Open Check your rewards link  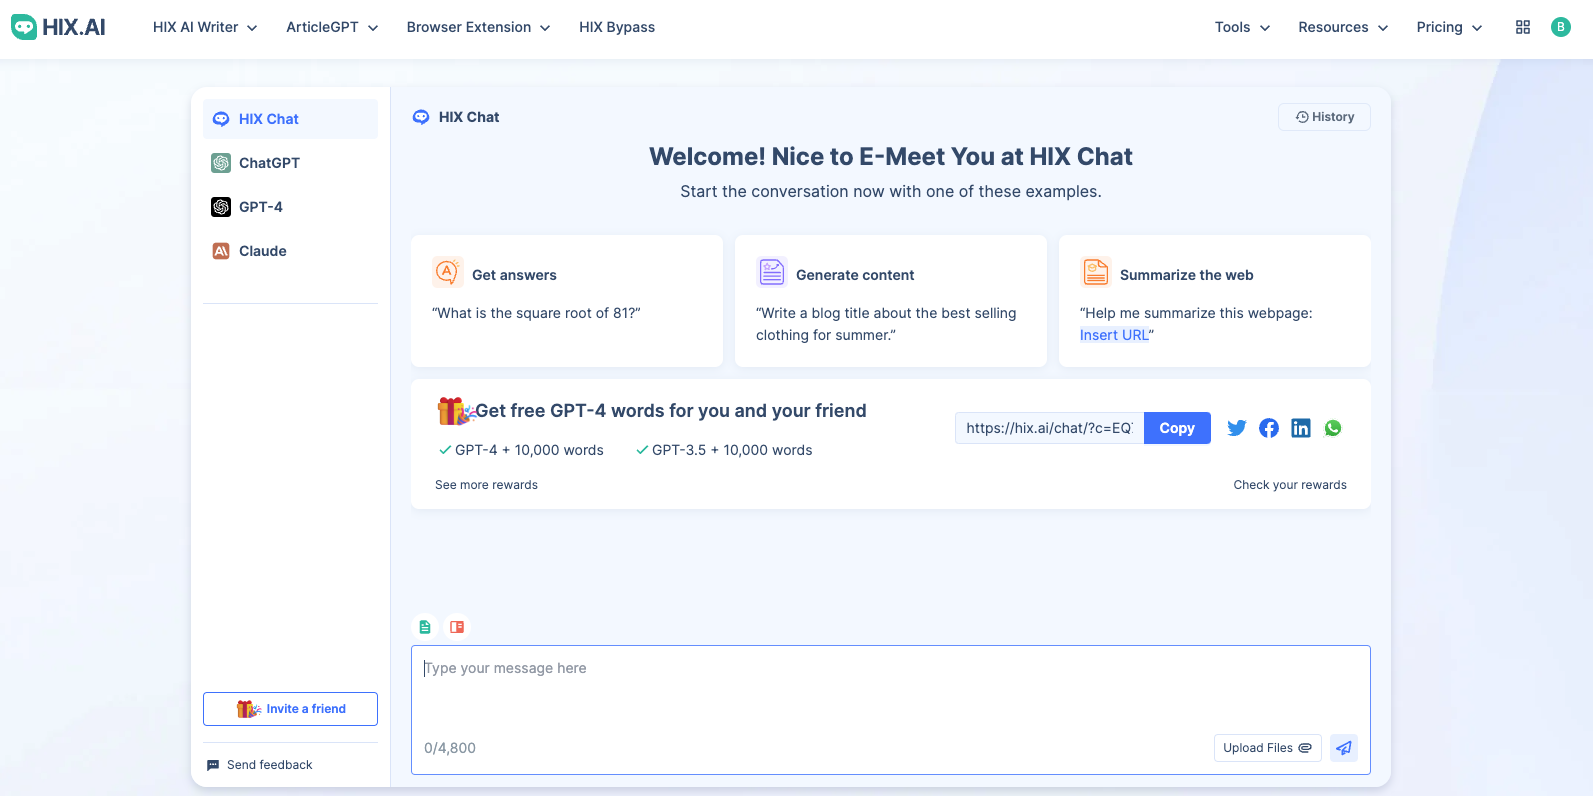1290,485
